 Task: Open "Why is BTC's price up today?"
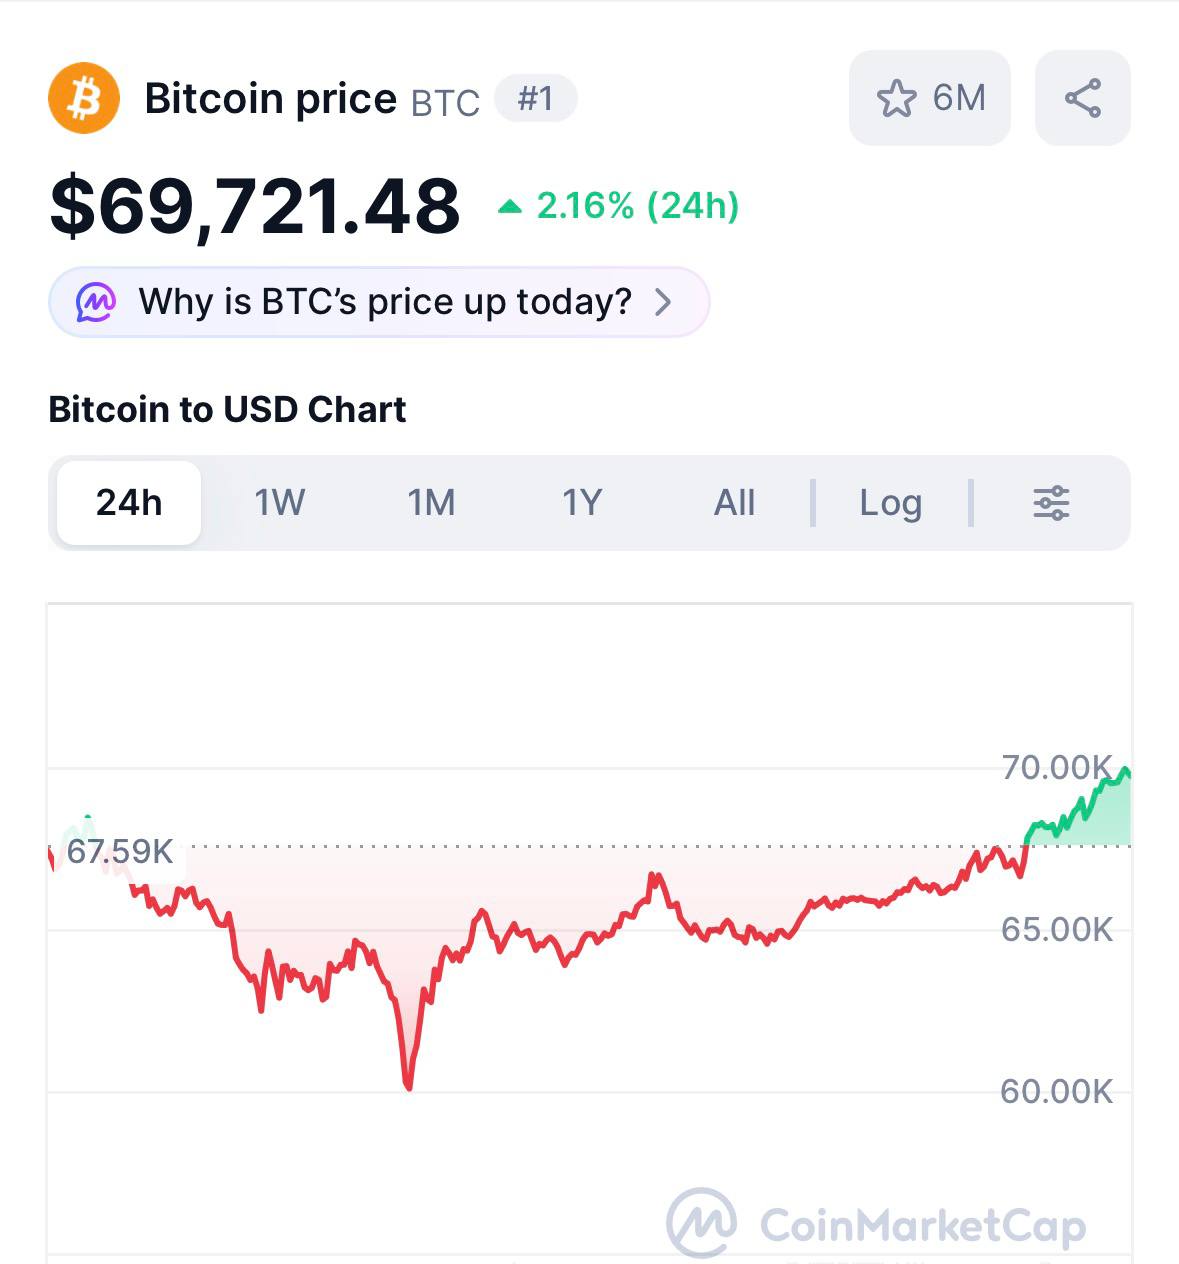pos(385,302)
